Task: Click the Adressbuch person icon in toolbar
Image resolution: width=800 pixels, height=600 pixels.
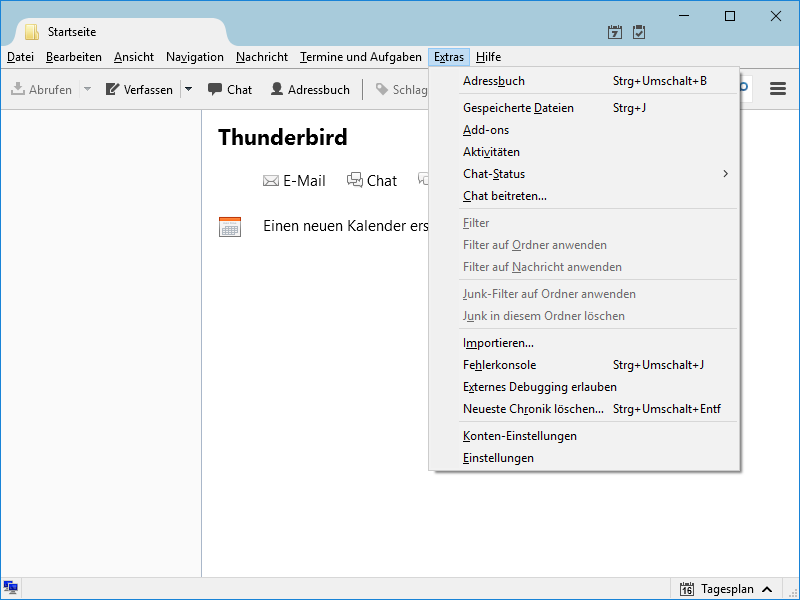Action: coord(277,89)
